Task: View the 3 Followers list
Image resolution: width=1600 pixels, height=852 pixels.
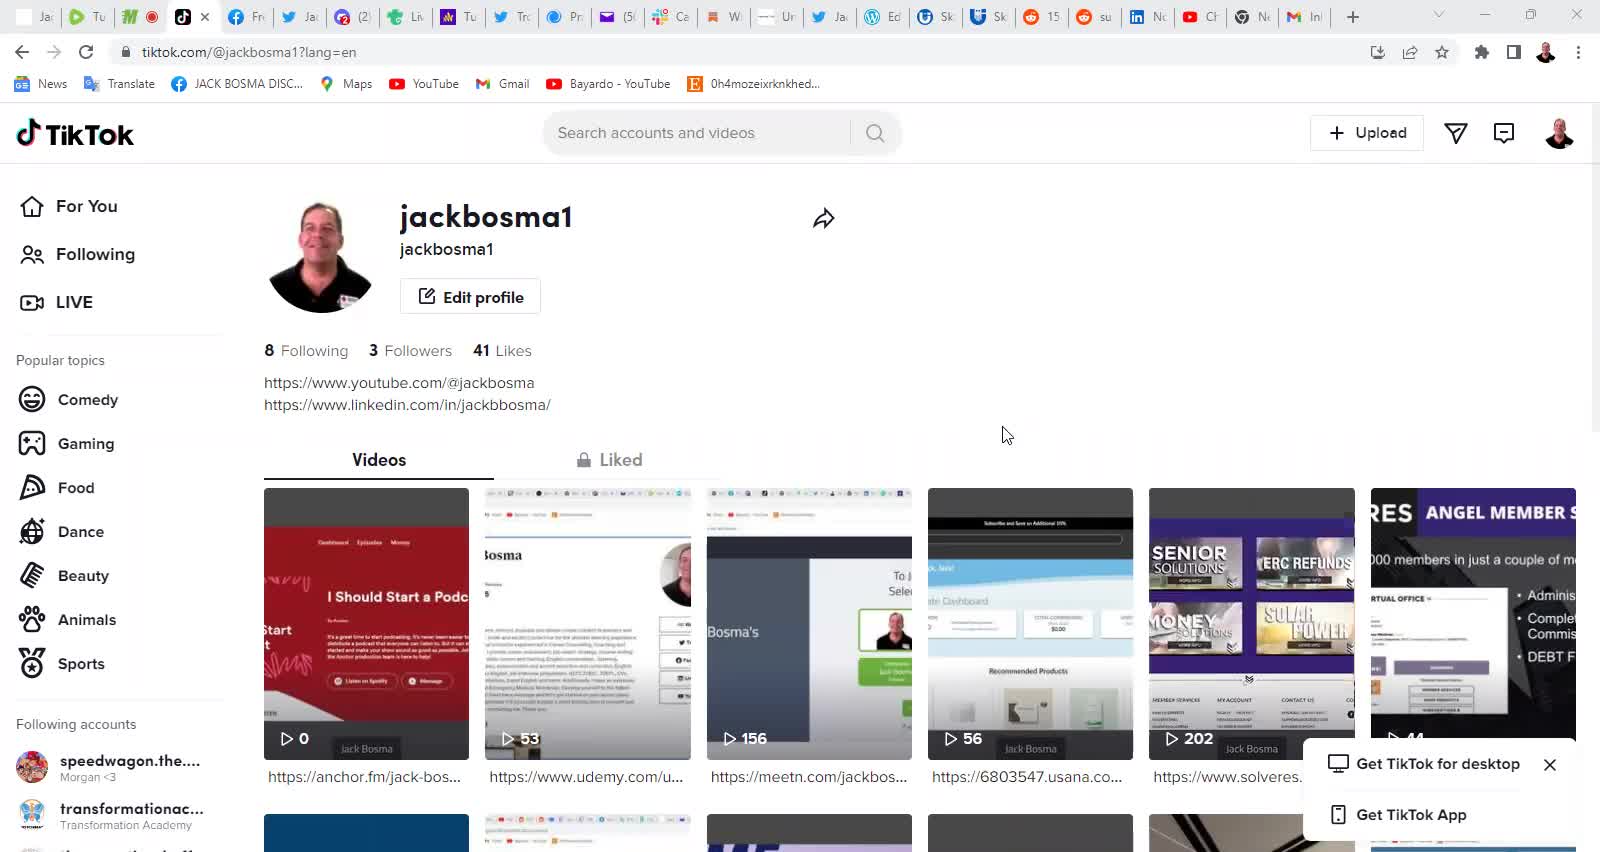Action: 410,351
